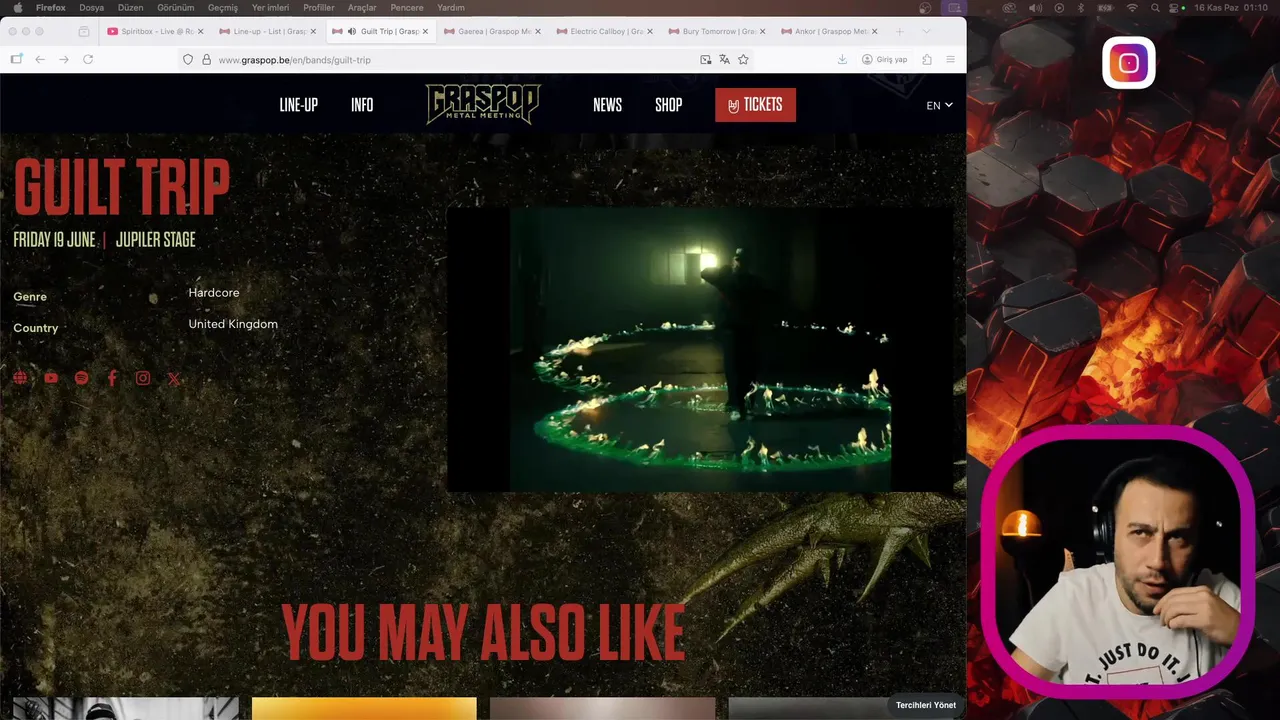The height and width of the screenshot is (720, 1280).
Task: Open the Düzen menu
Action: coord(130,7)
